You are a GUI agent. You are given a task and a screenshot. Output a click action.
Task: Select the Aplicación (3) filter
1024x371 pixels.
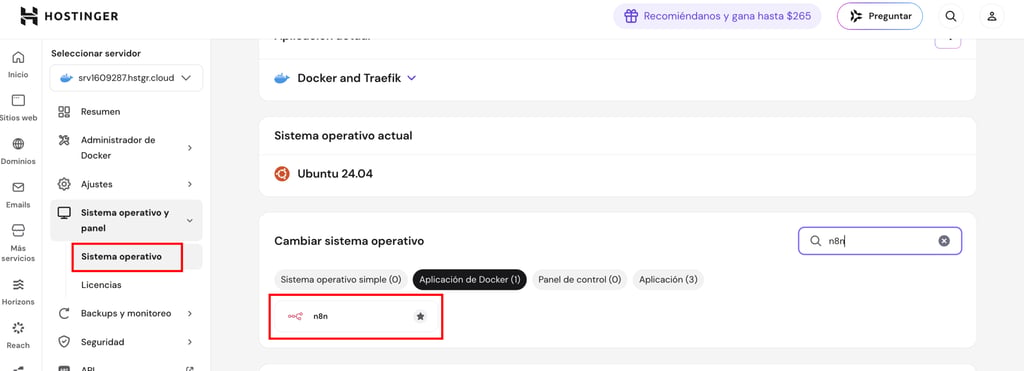pyautogui.click(x=668, y=280)
